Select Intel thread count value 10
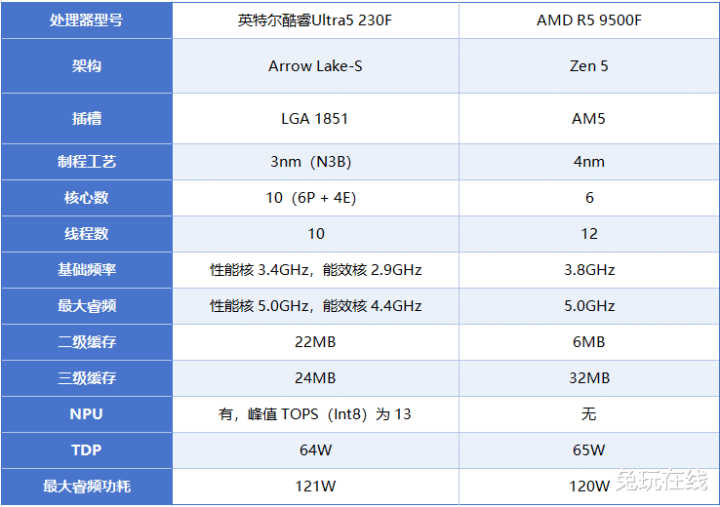720x507 pixels. 315,234
